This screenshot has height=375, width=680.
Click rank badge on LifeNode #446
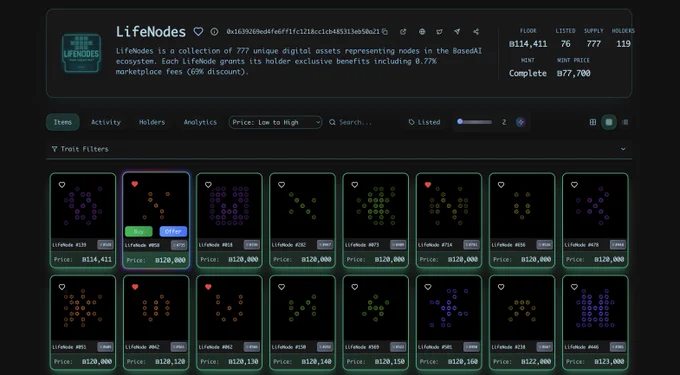coord(618,347)
